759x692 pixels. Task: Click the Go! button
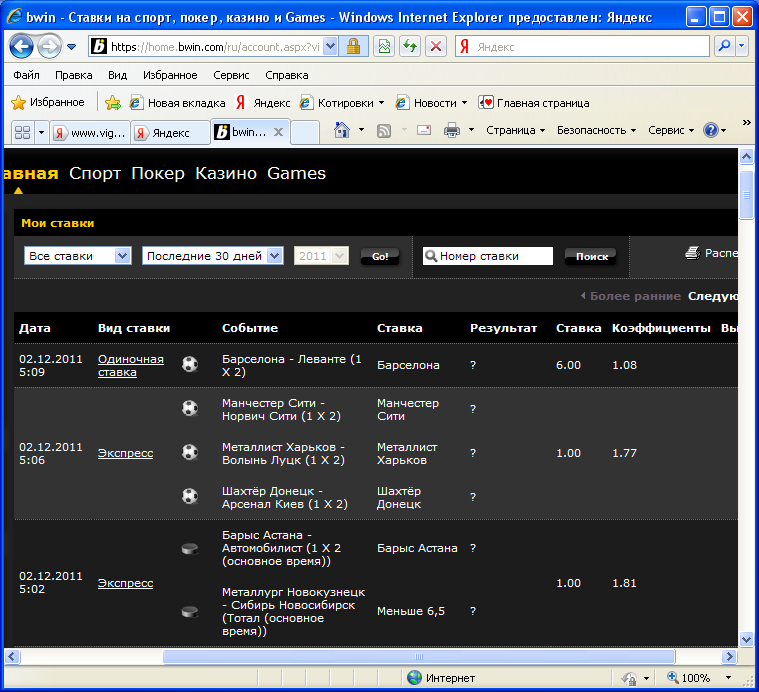[380, 256]
